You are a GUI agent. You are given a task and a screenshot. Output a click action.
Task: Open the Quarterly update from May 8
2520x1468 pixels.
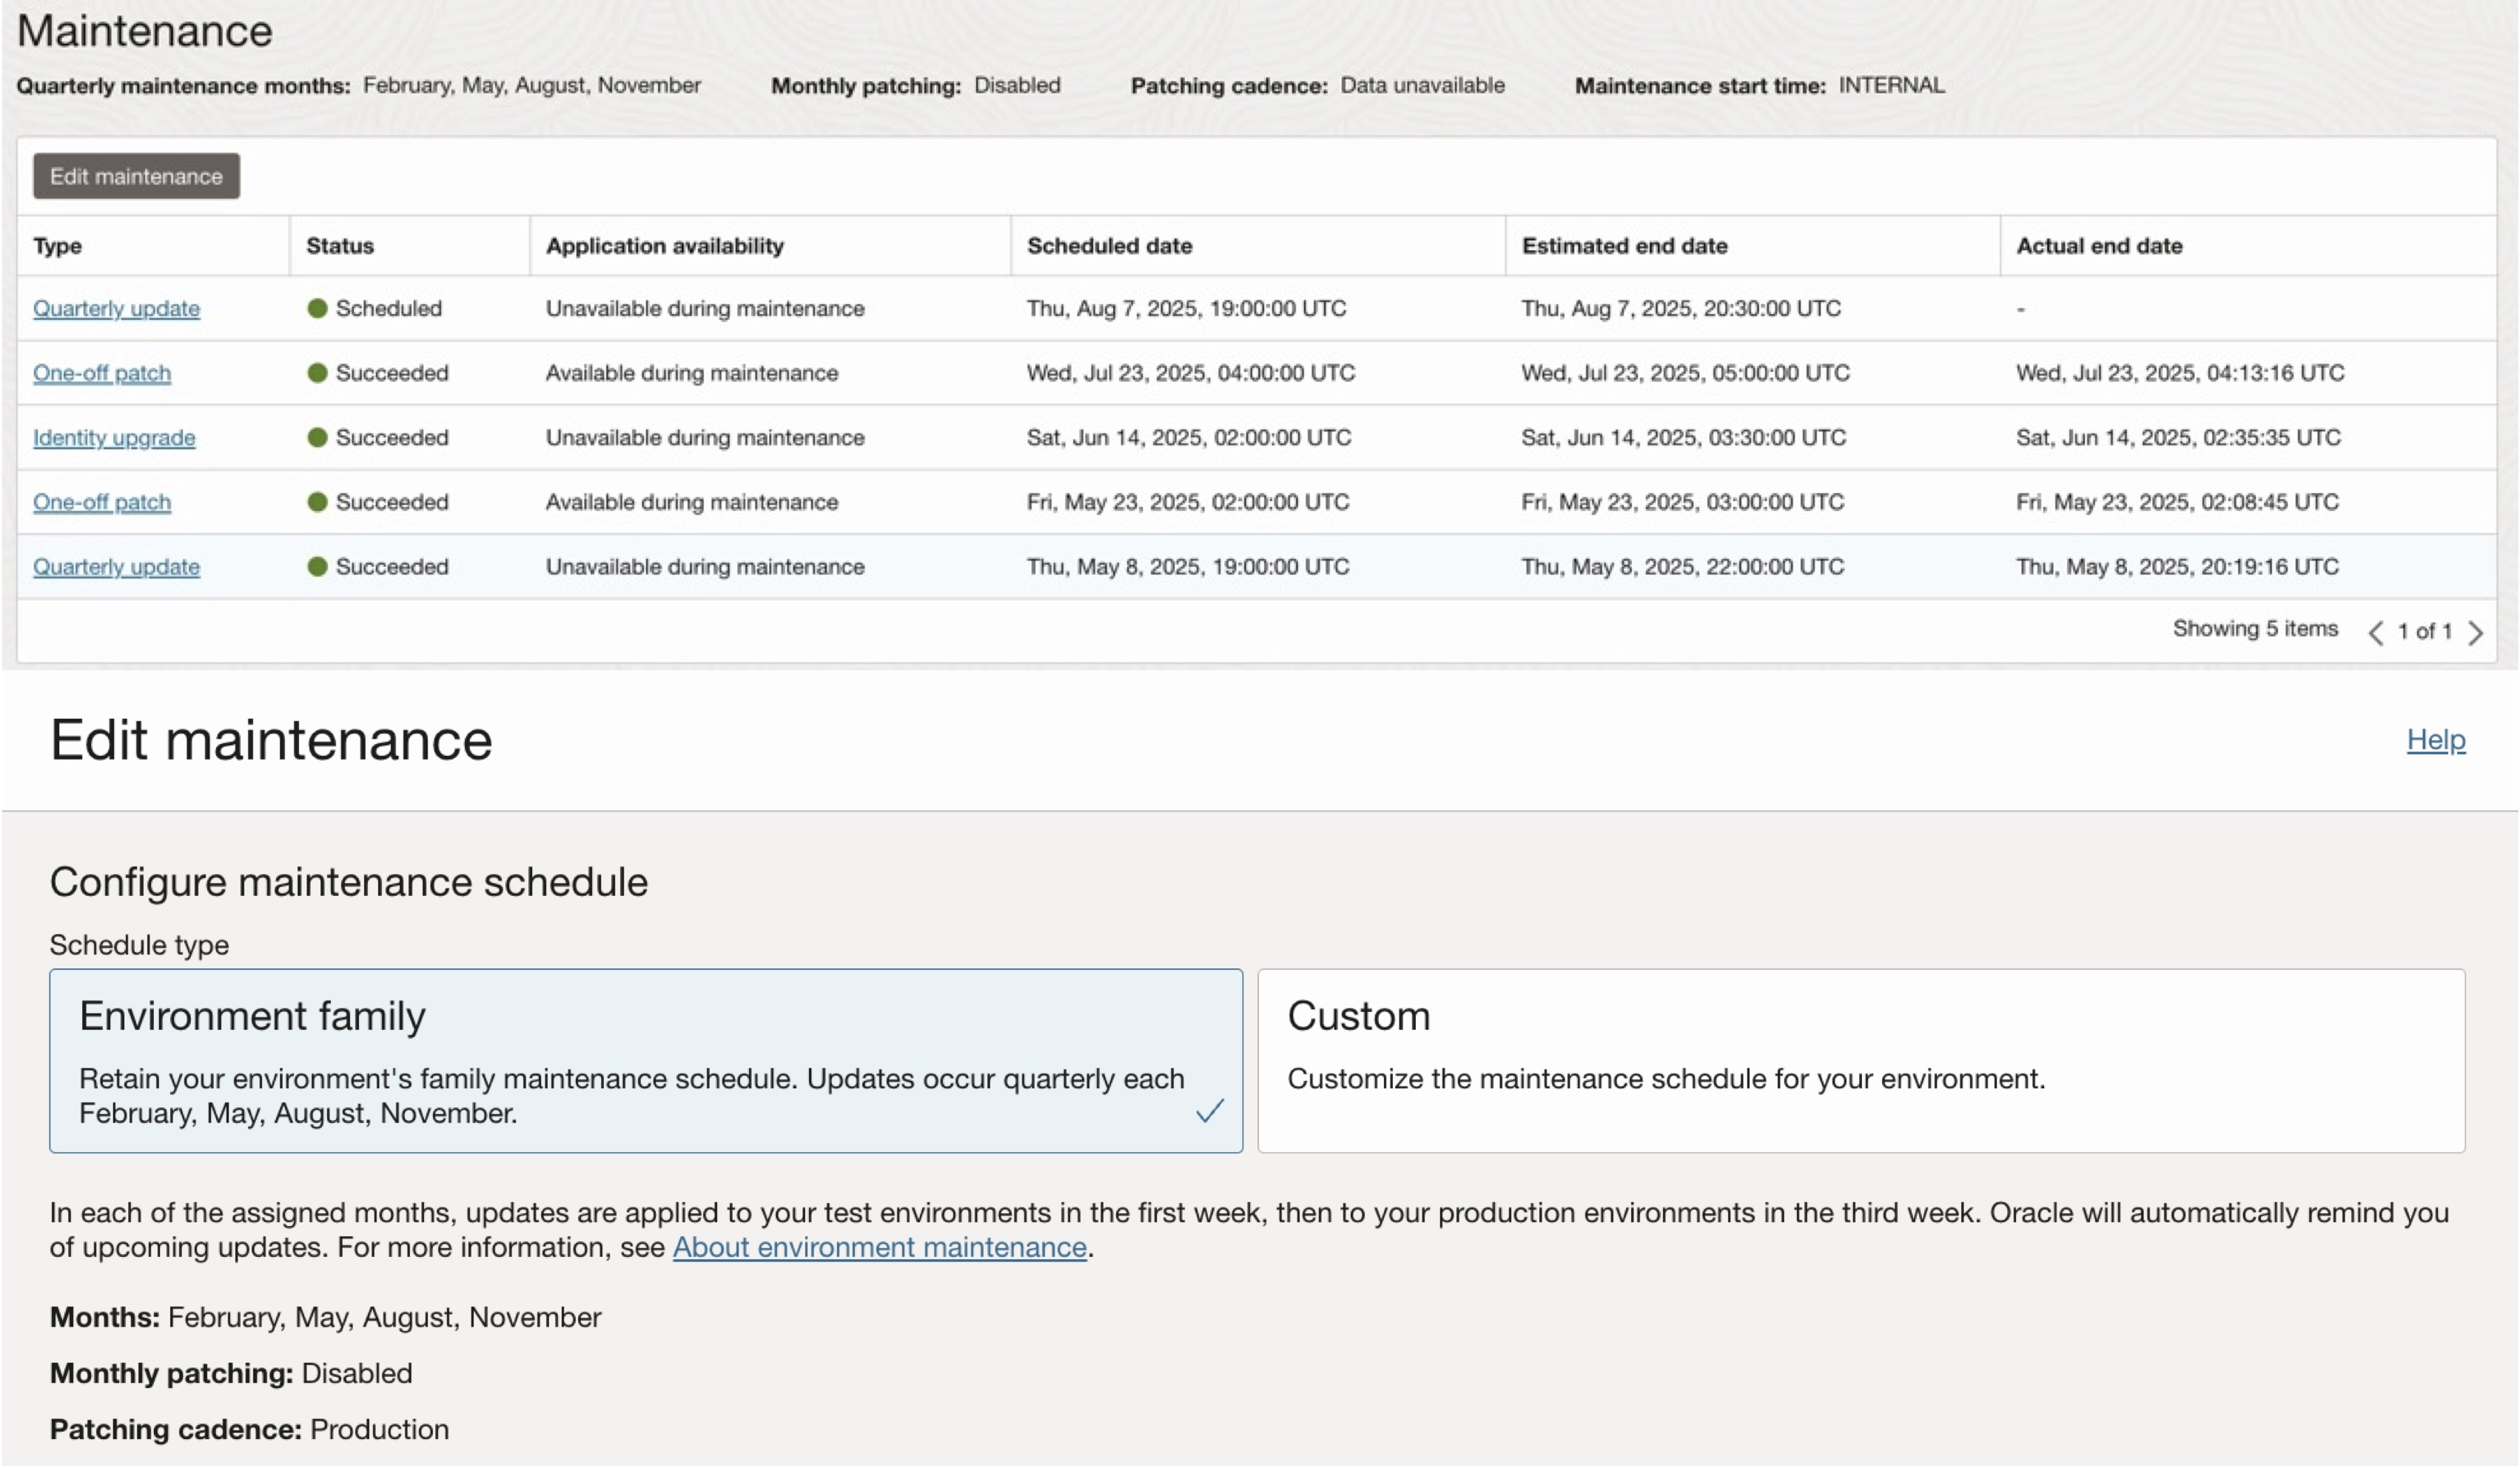(x=116, y=566)
